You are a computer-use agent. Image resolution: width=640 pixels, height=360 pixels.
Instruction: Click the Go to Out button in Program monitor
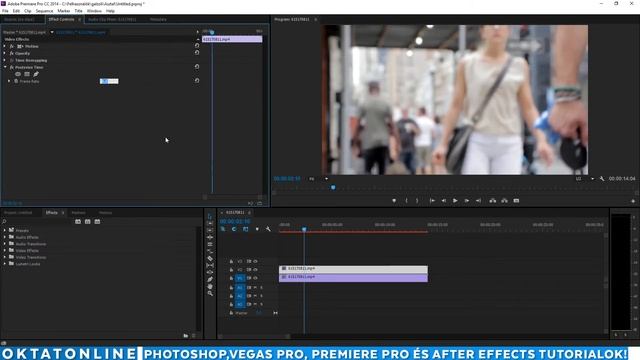click(x=478, y=201)
